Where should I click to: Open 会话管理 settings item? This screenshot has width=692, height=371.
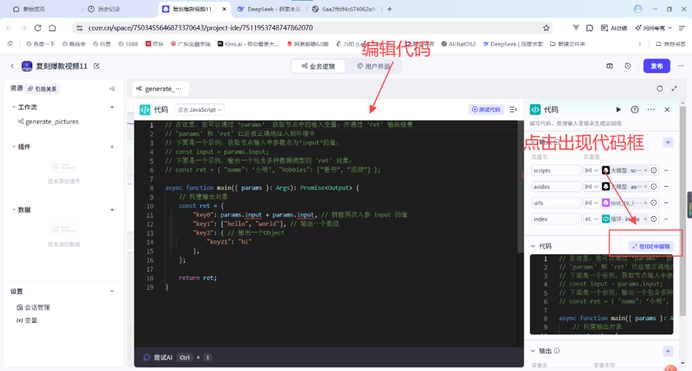(33, 307)
